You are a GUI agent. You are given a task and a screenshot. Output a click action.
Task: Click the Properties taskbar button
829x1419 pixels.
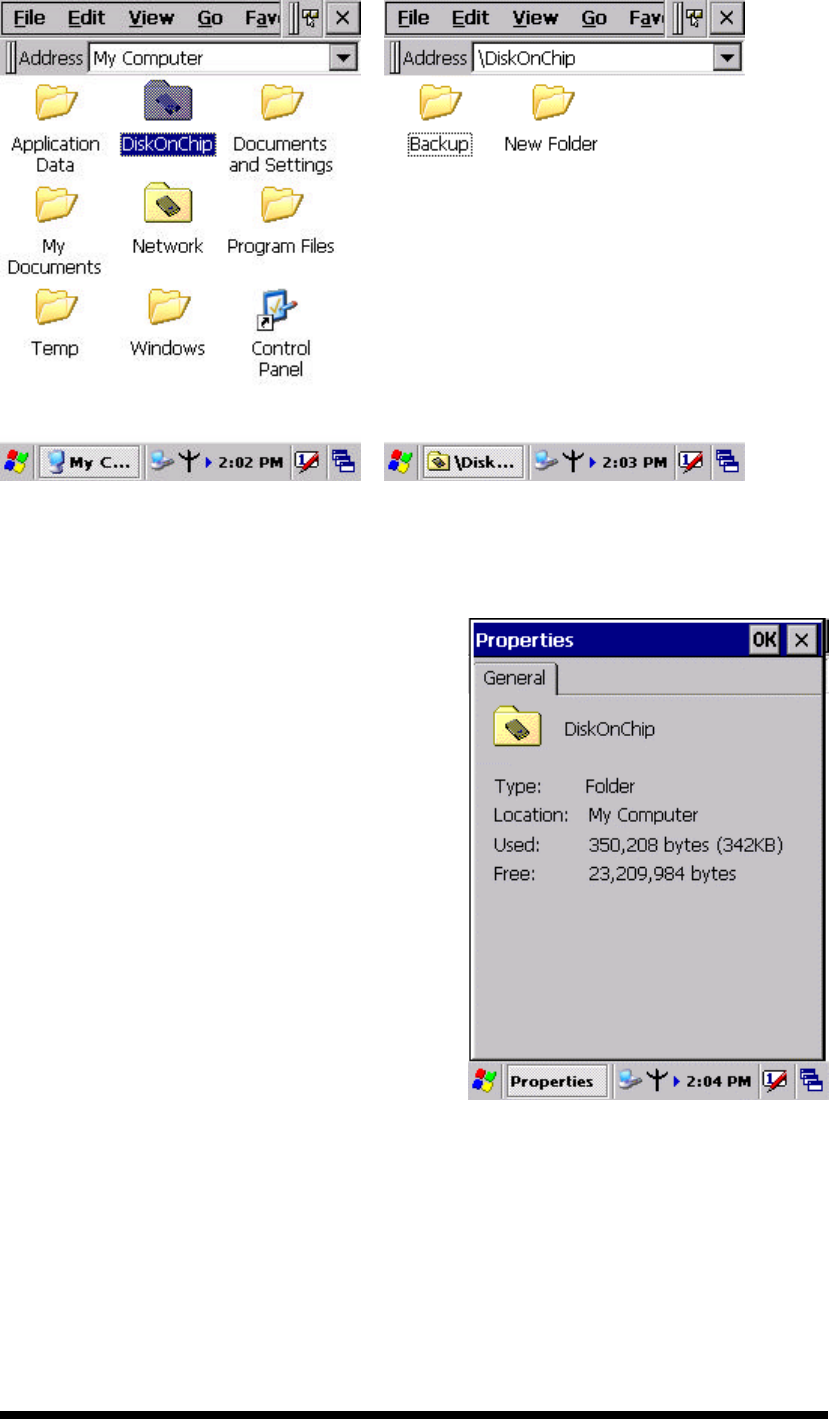[557, 1081]
